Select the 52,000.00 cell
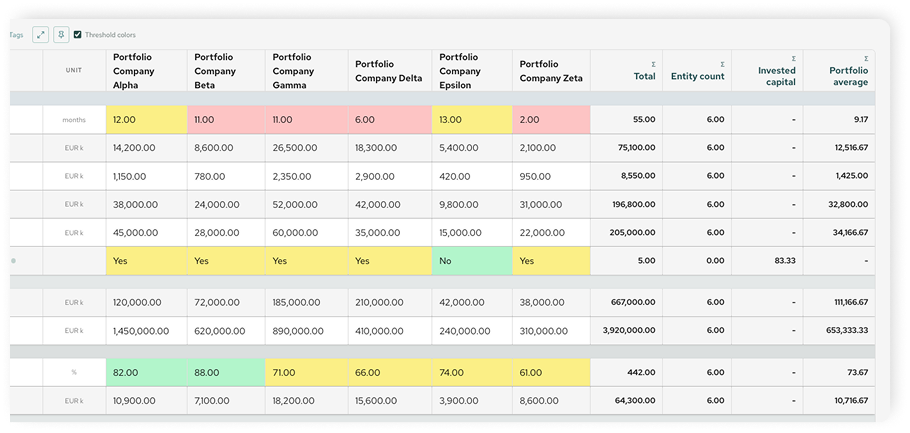The width and height of the screenshot is (910, 433). coord(306,204)
